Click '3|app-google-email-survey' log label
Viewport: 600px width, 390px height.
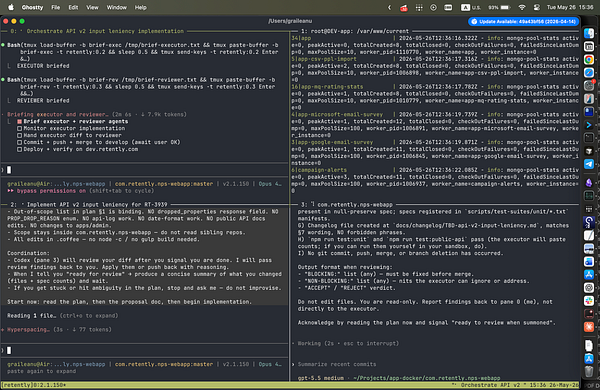point(332,142)
